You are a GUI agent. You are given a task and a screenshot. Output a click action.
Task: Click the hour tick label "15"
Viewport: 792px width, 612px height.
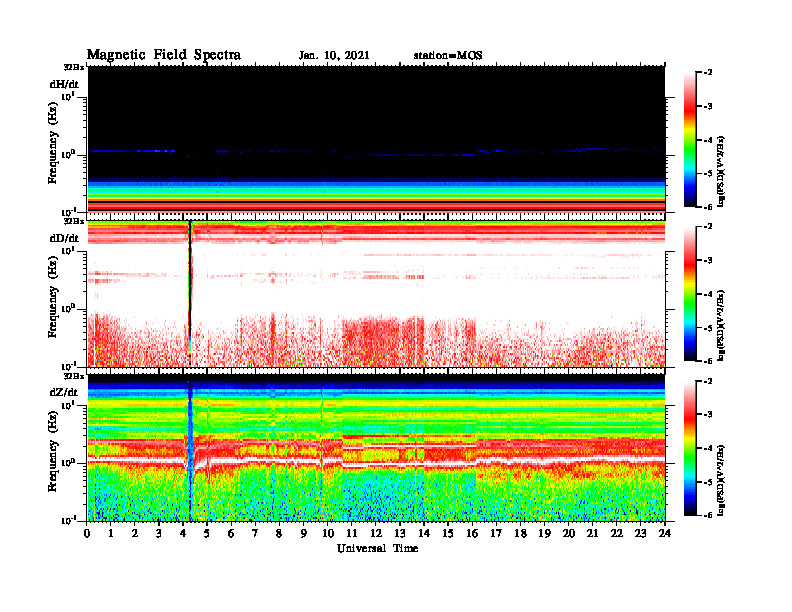(x=448, y=533)
